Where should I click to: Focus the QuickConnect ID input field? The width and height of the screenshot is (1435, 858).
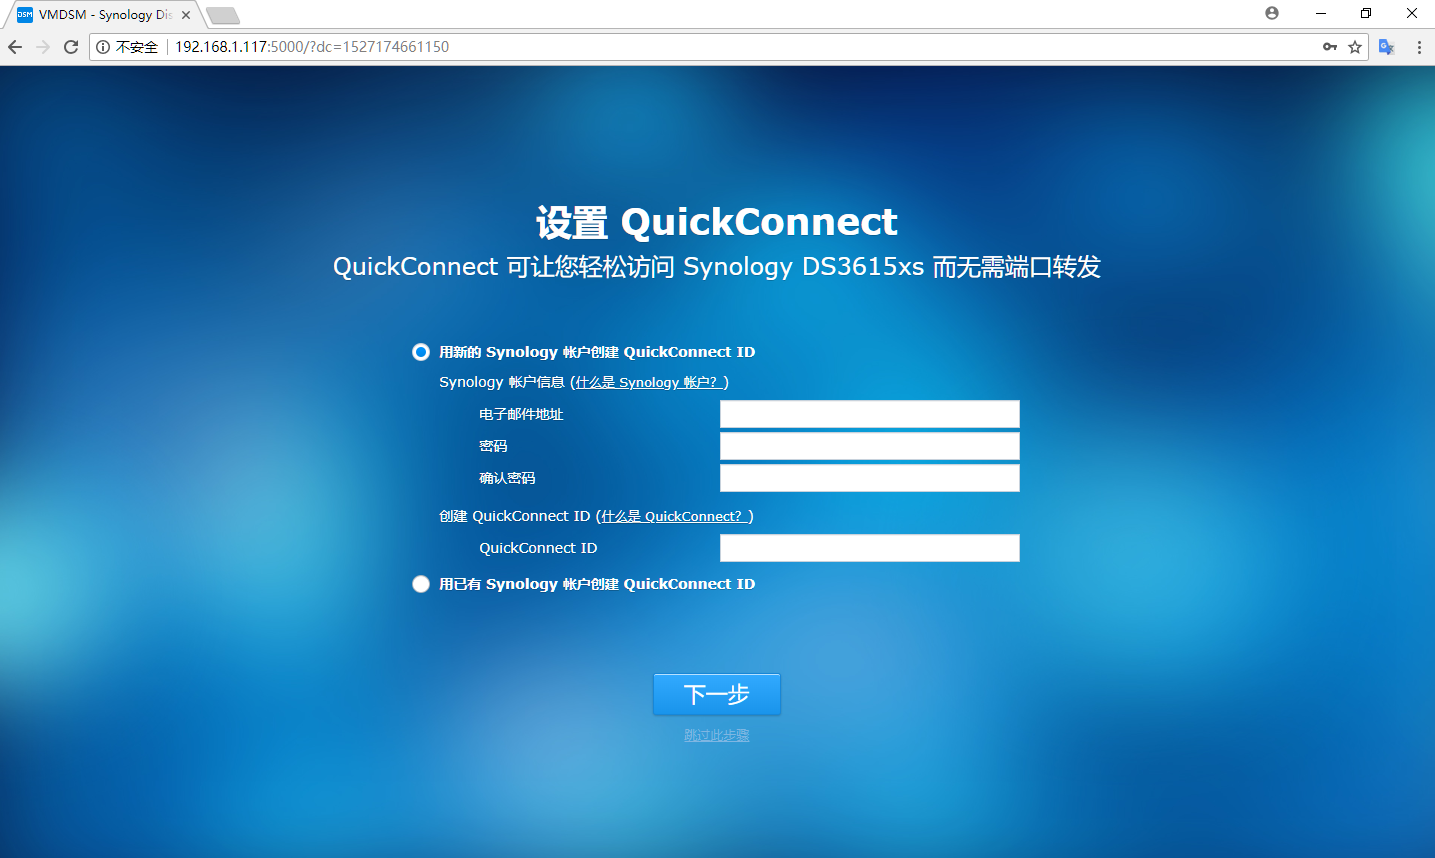click(x=870, y=548)
